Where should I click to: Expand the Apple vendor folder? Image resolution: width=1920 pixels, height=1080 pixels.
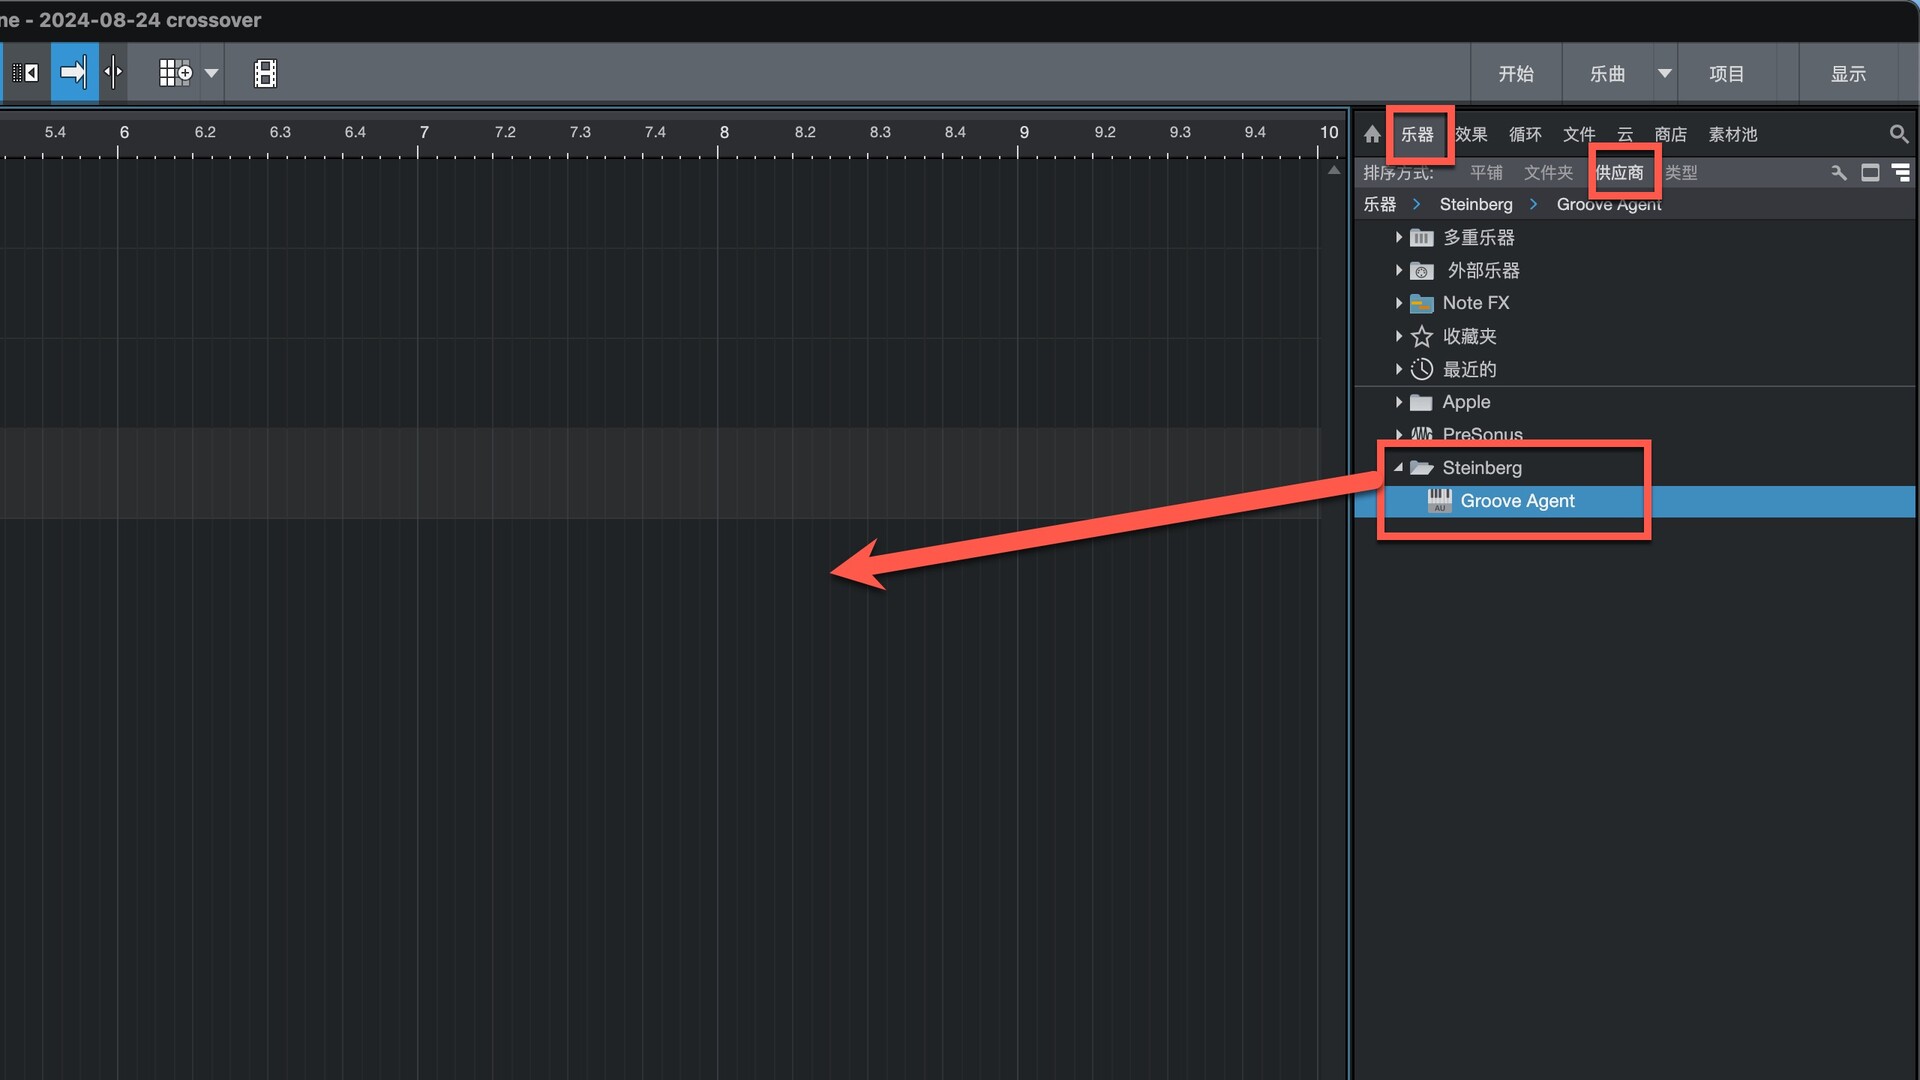(x=1398, y=402)
